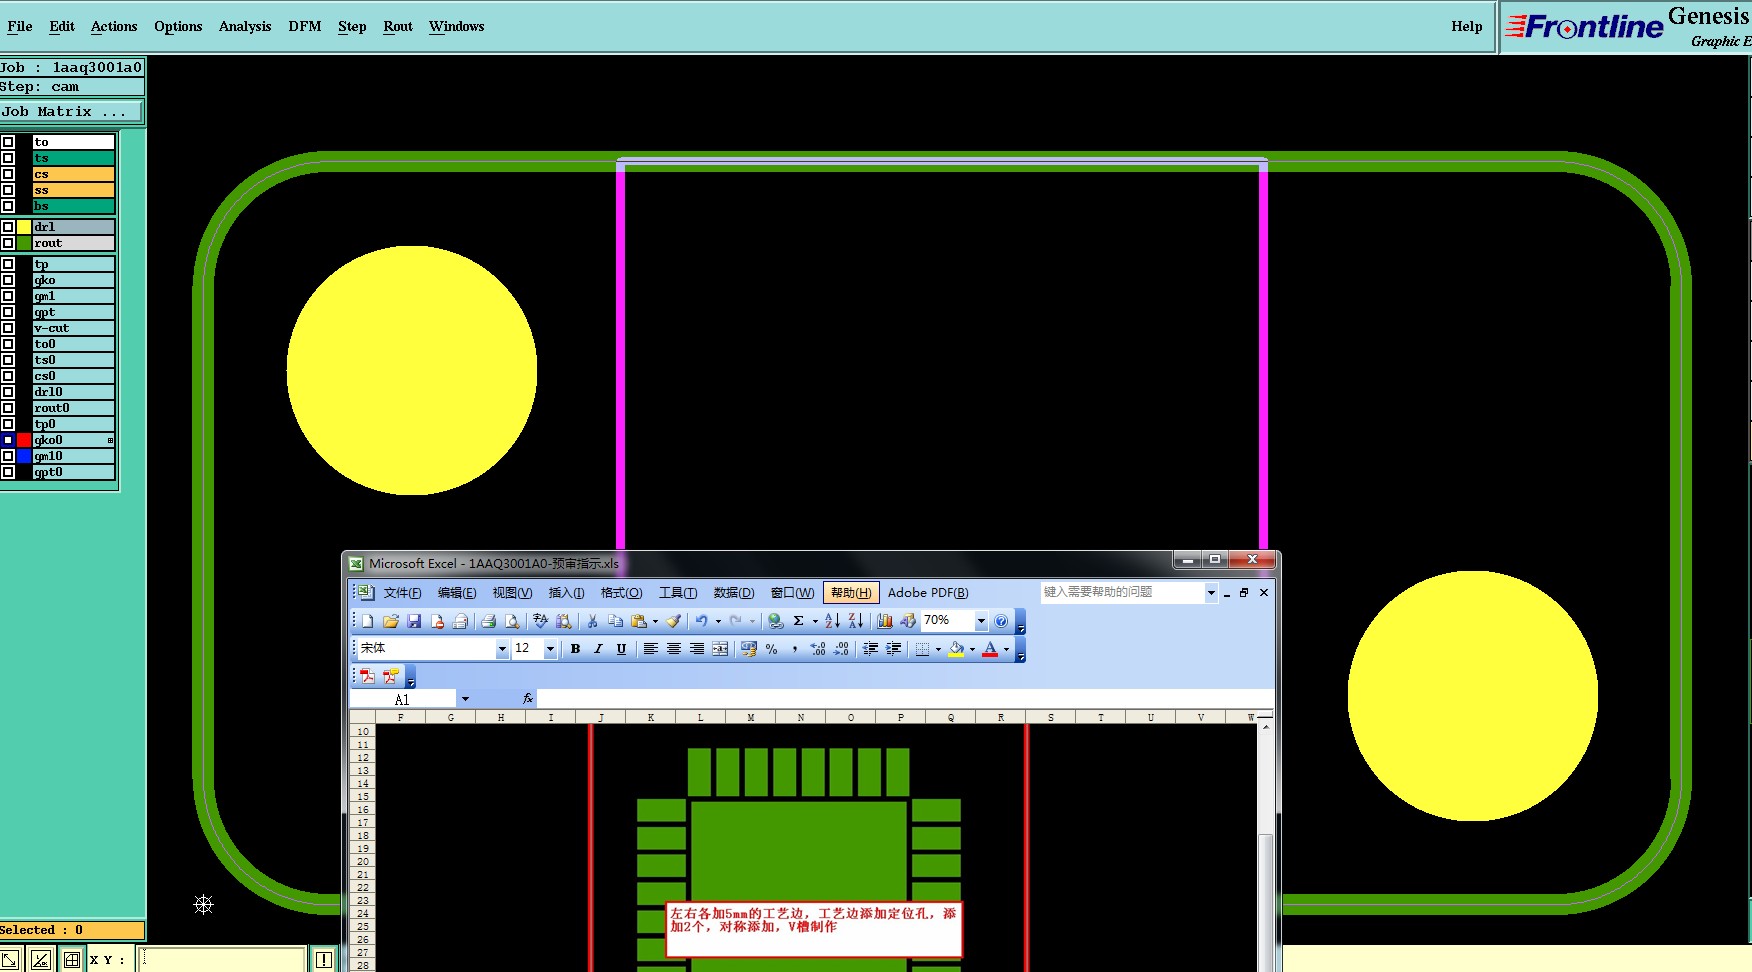The height and width of the screenshot is (972, 1752).
Task: Click the New workbook icon in Excel
Action: [367, 621]
